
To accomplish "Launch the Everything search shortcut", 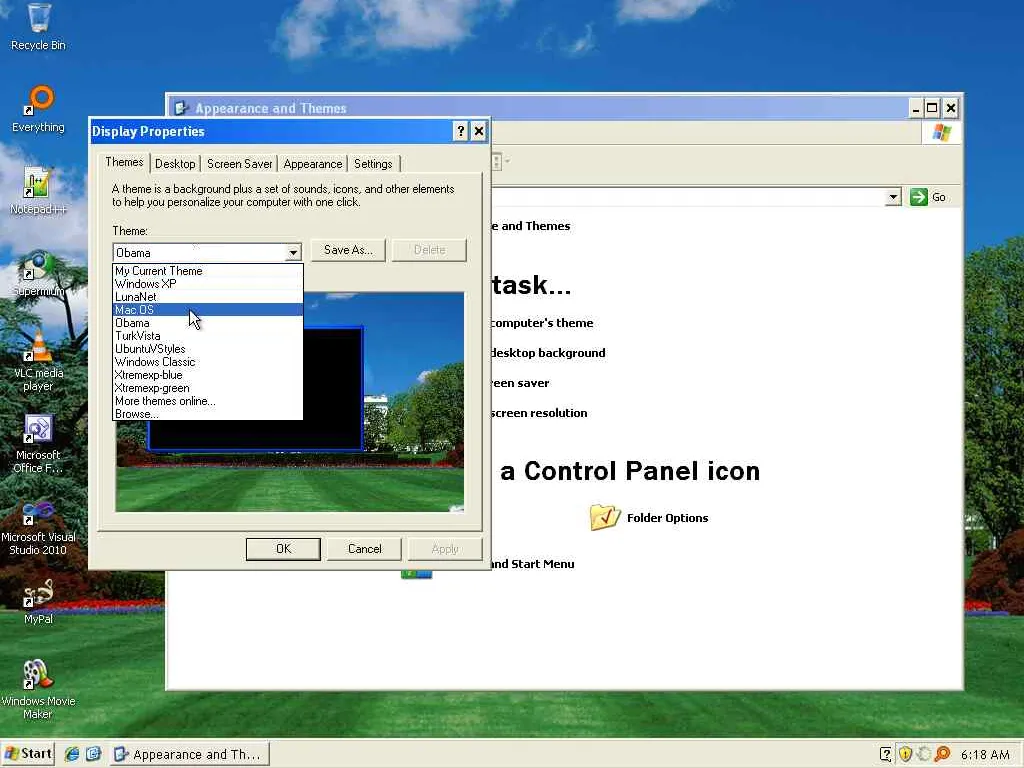I will pos(39,109).
